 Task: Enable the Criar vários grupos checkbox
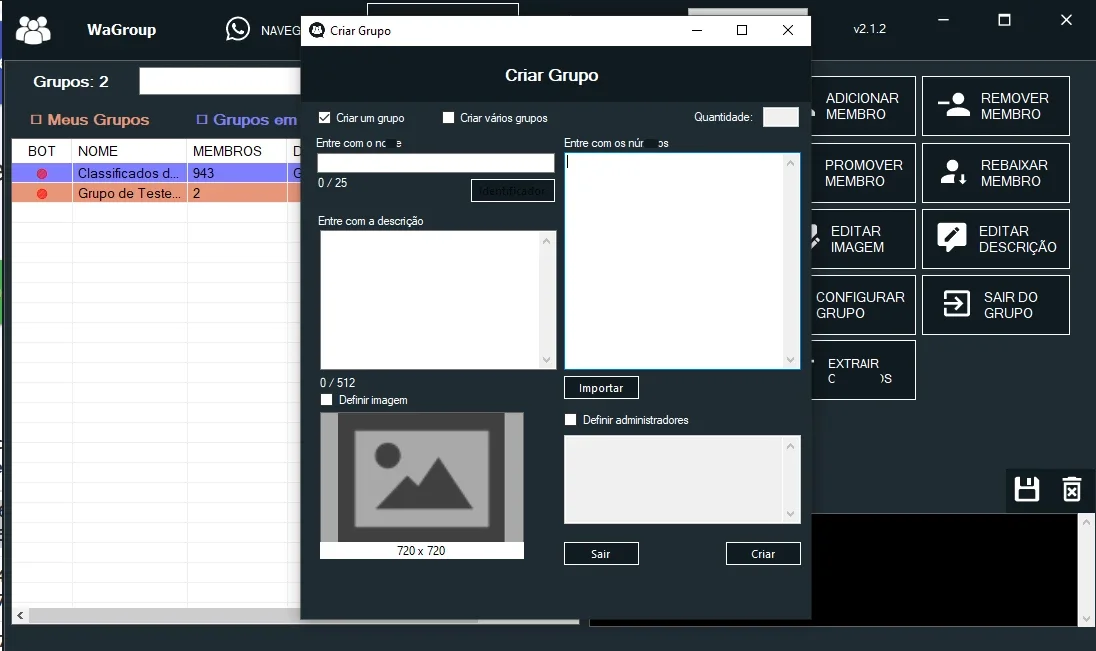pyautogui.click(x=448, y=117)
